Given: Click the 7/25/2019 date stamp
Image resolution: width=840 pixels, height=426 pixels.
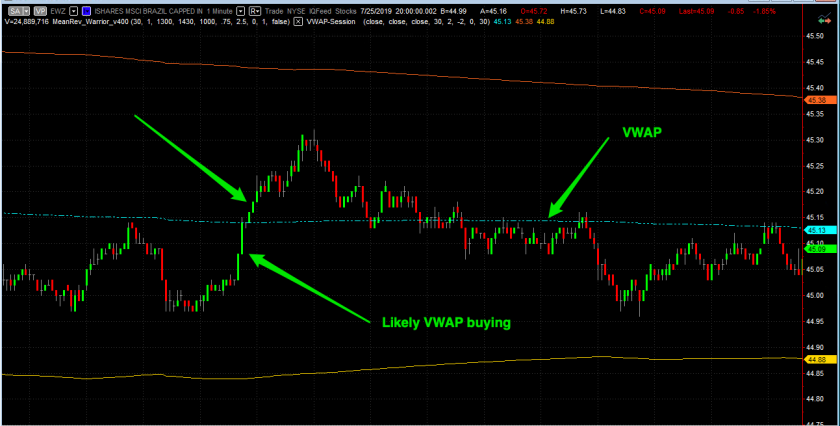Looking at the screenshot, I should [x=376, y=11].
